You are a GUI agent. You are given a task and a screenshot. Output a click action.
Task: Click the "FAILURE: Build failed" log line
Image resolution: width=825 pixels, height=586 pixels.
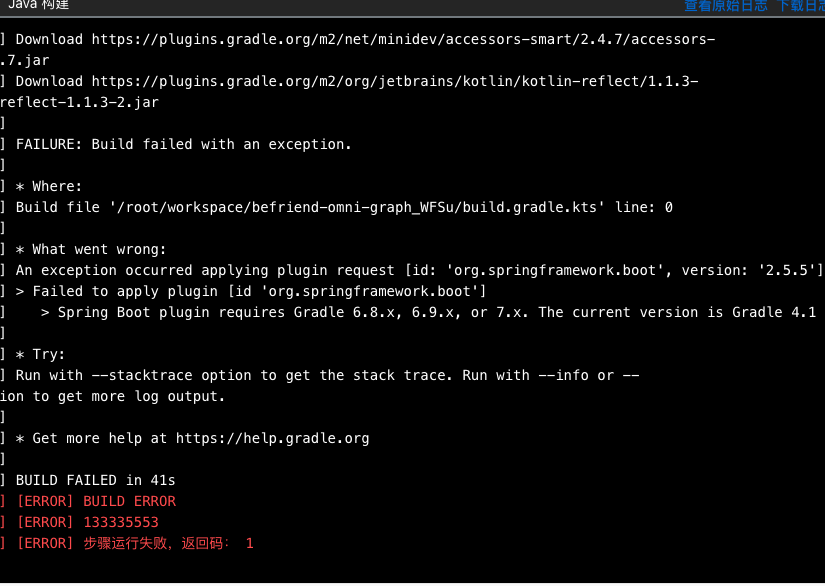(184, 144)
